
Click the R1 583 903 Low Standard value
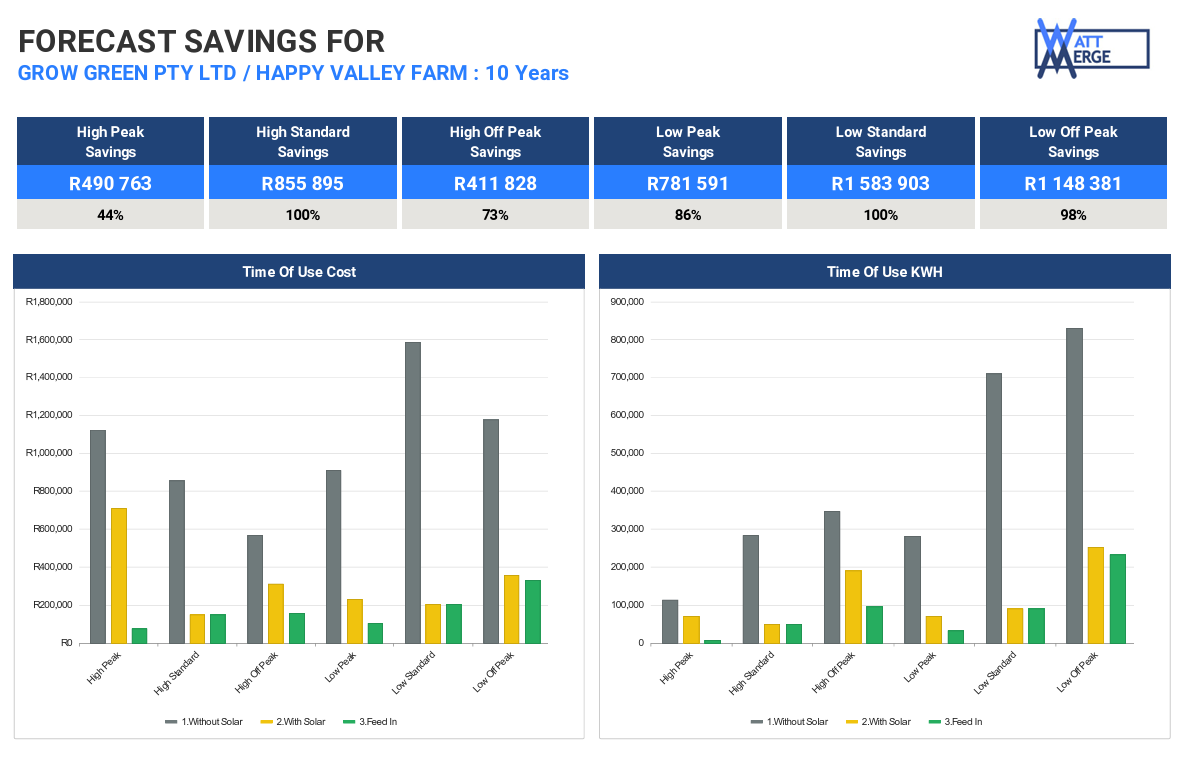click(x=880, y=183)
